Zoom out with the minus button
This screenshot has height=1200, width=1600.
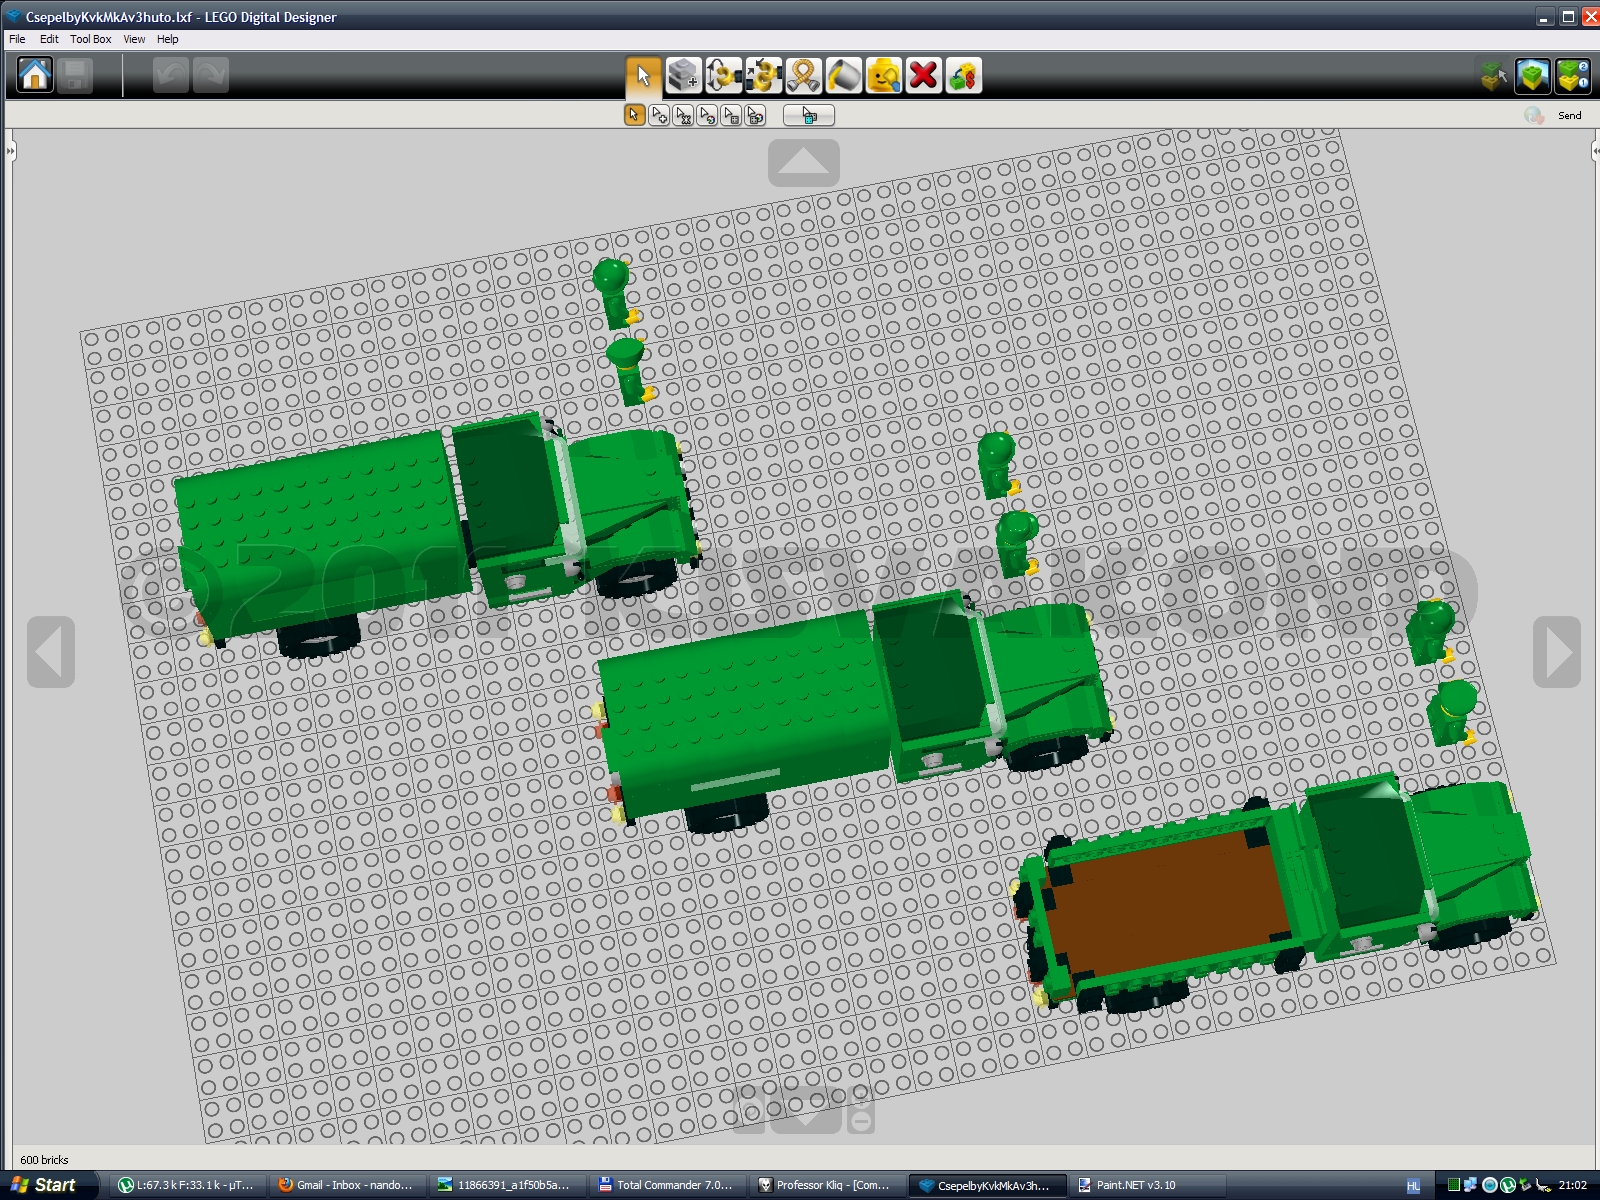[x=860, y=1121]
